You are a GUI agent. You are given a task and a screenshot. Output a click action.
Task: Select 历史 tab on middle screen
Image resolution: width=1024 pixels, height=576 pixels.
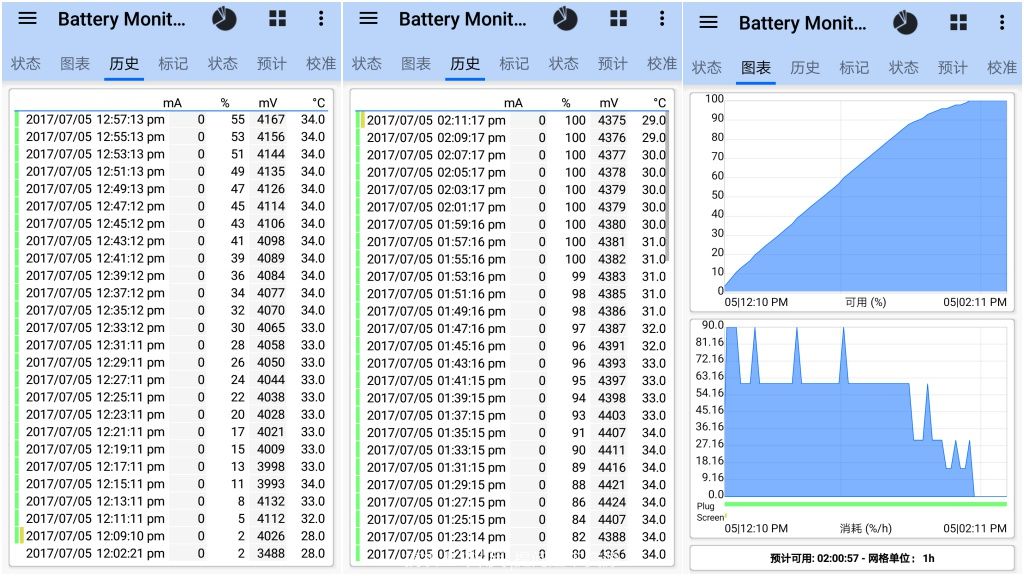pyautogui.click(x=465, y=63)
